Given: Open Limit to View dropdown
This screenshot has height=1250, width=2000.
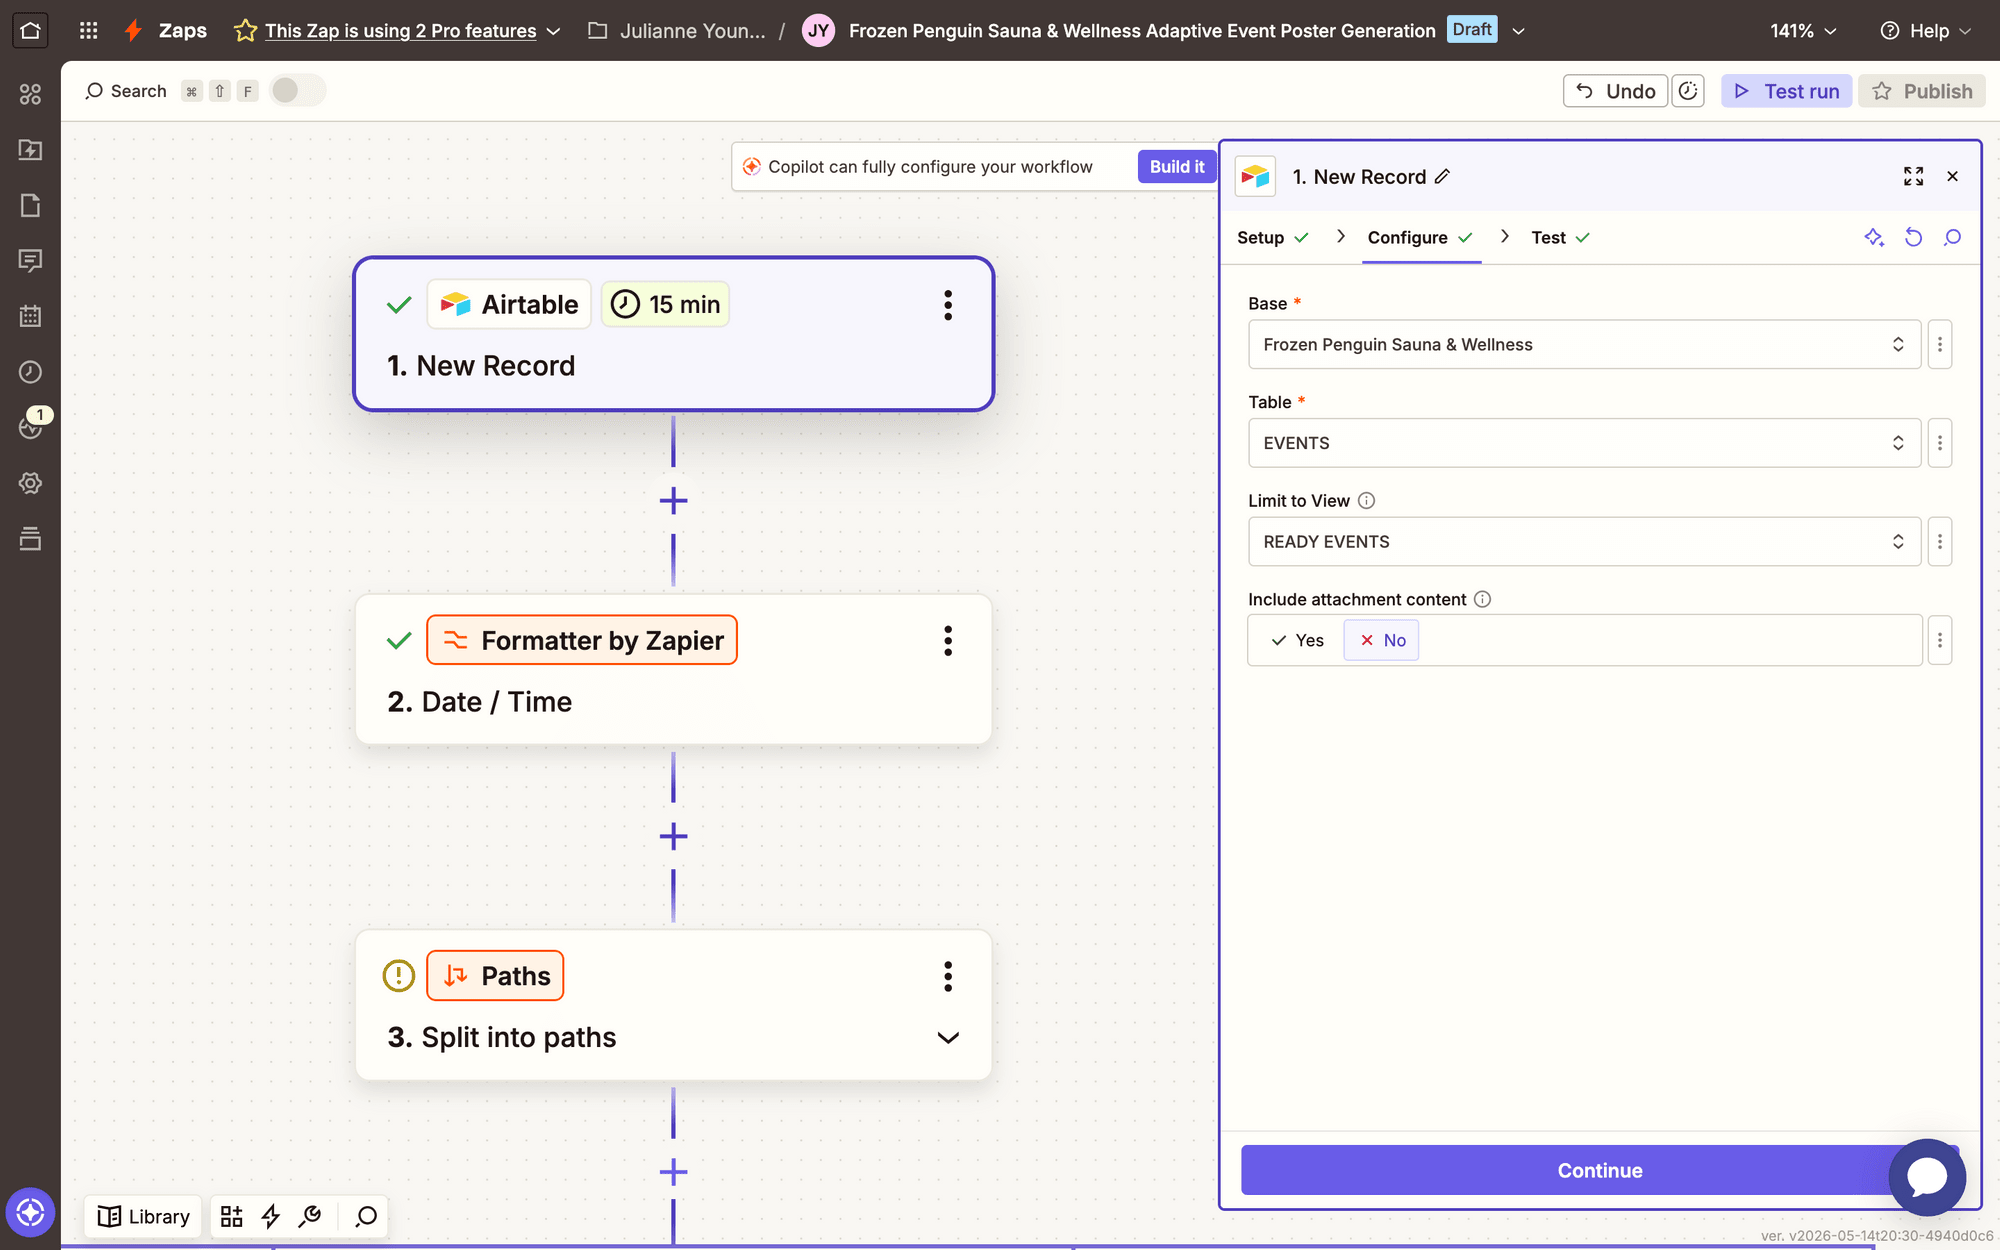Looking at the screenshot, I should click(x=1584, y=542).
